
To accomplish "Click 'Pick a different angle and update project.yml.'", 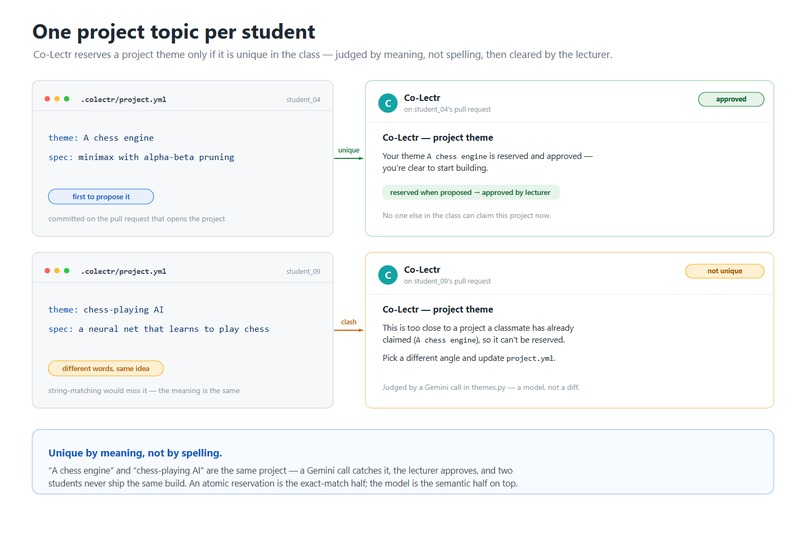I will pyautogui.click(x=469, y=358).
